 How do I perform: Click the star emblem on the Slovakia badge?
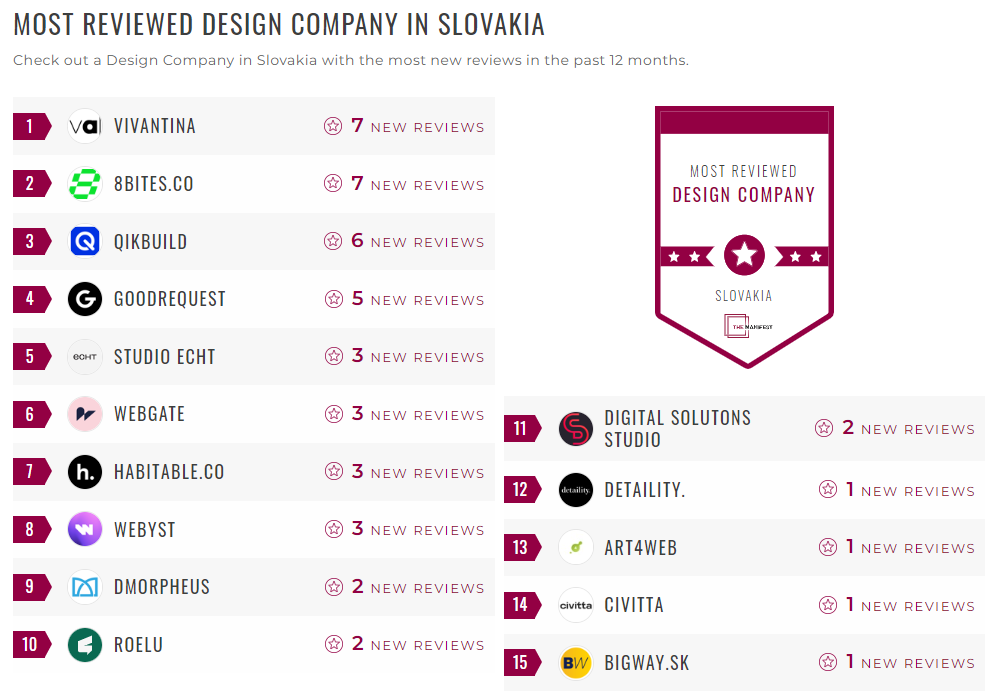click(744, 255)
